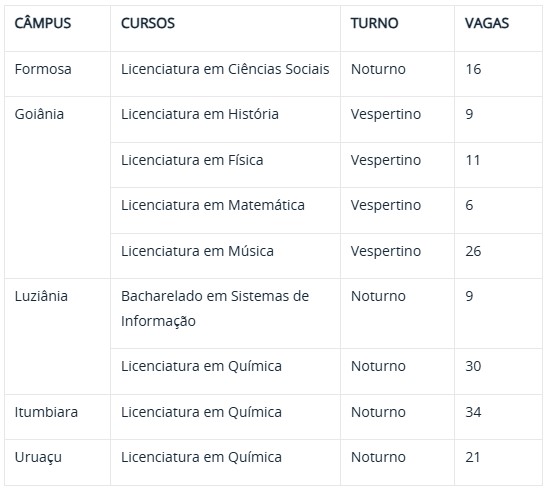The width and height of the screenshot is (548, 491).
Task: Select the Goiânia campus cell
Action: [39, 114]
